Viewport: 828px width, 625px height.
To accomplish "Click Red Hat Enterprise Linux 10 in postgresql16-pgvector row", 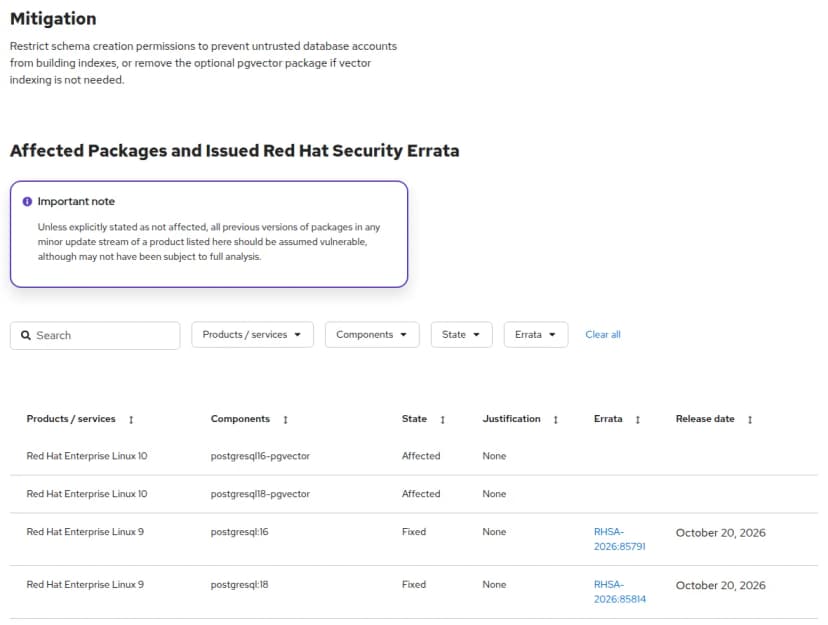I will (x=87, y=456).
